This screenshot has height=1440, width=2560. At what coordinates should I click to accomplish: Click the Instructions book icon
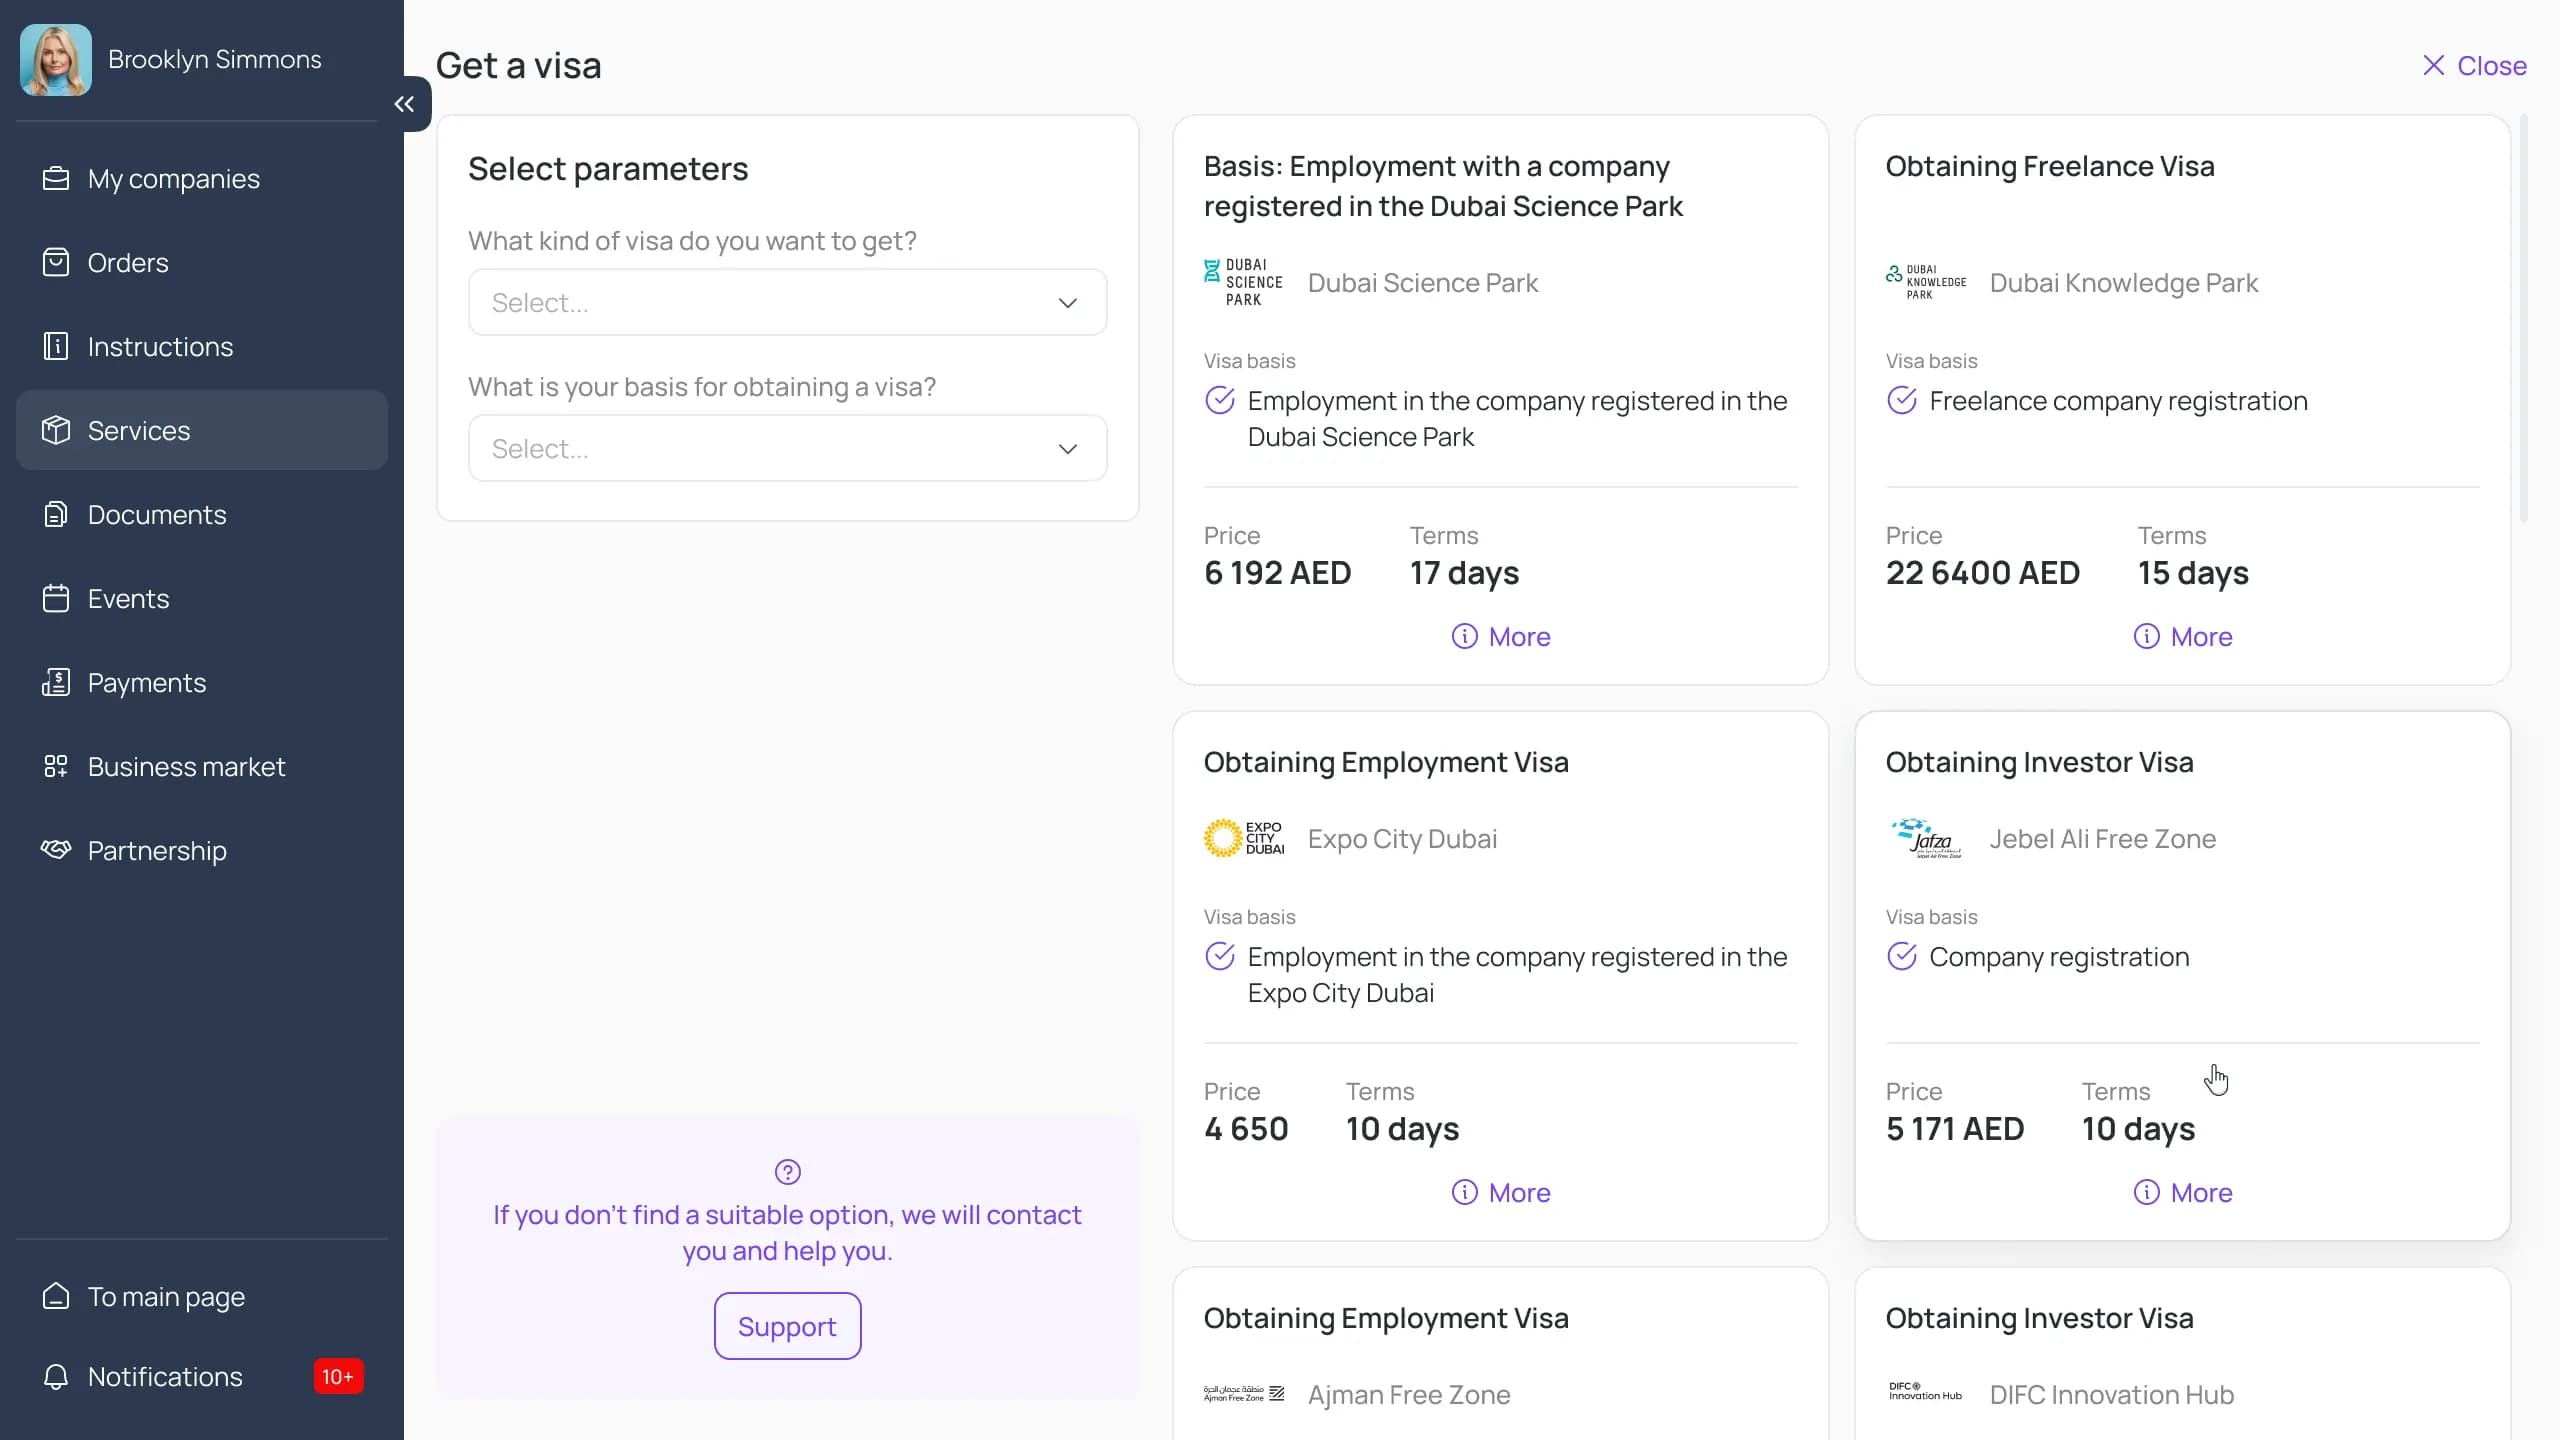(56, 347)
